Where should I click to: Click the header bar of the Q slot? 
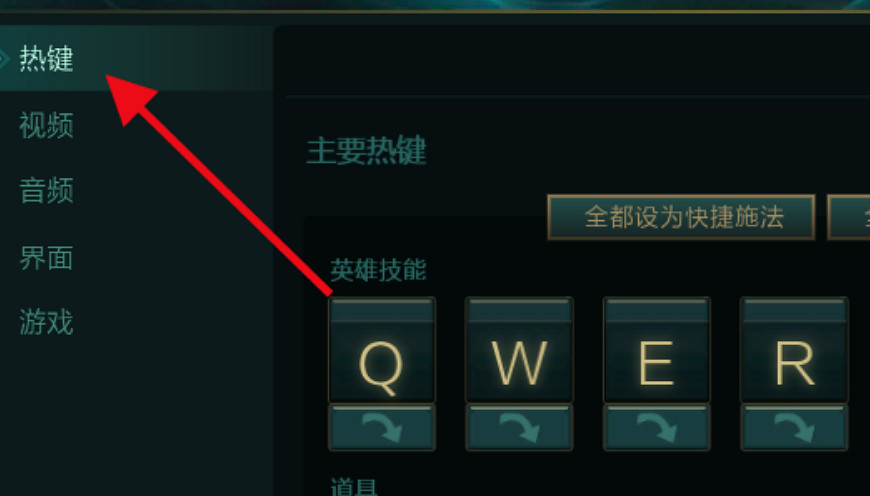pos(382,310)
